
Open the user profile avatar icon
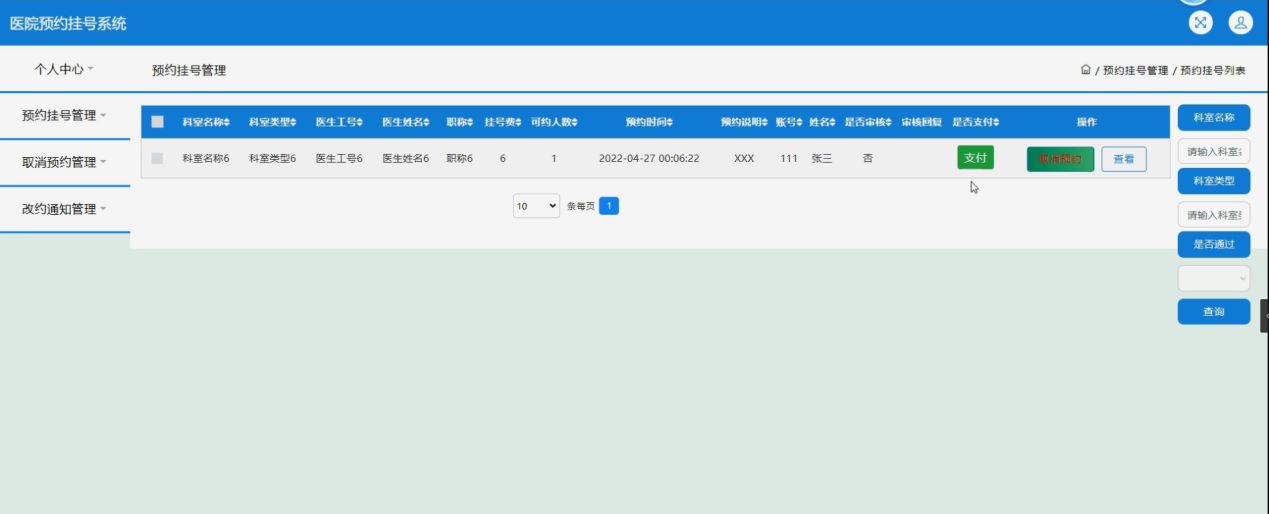[1241, 23]
